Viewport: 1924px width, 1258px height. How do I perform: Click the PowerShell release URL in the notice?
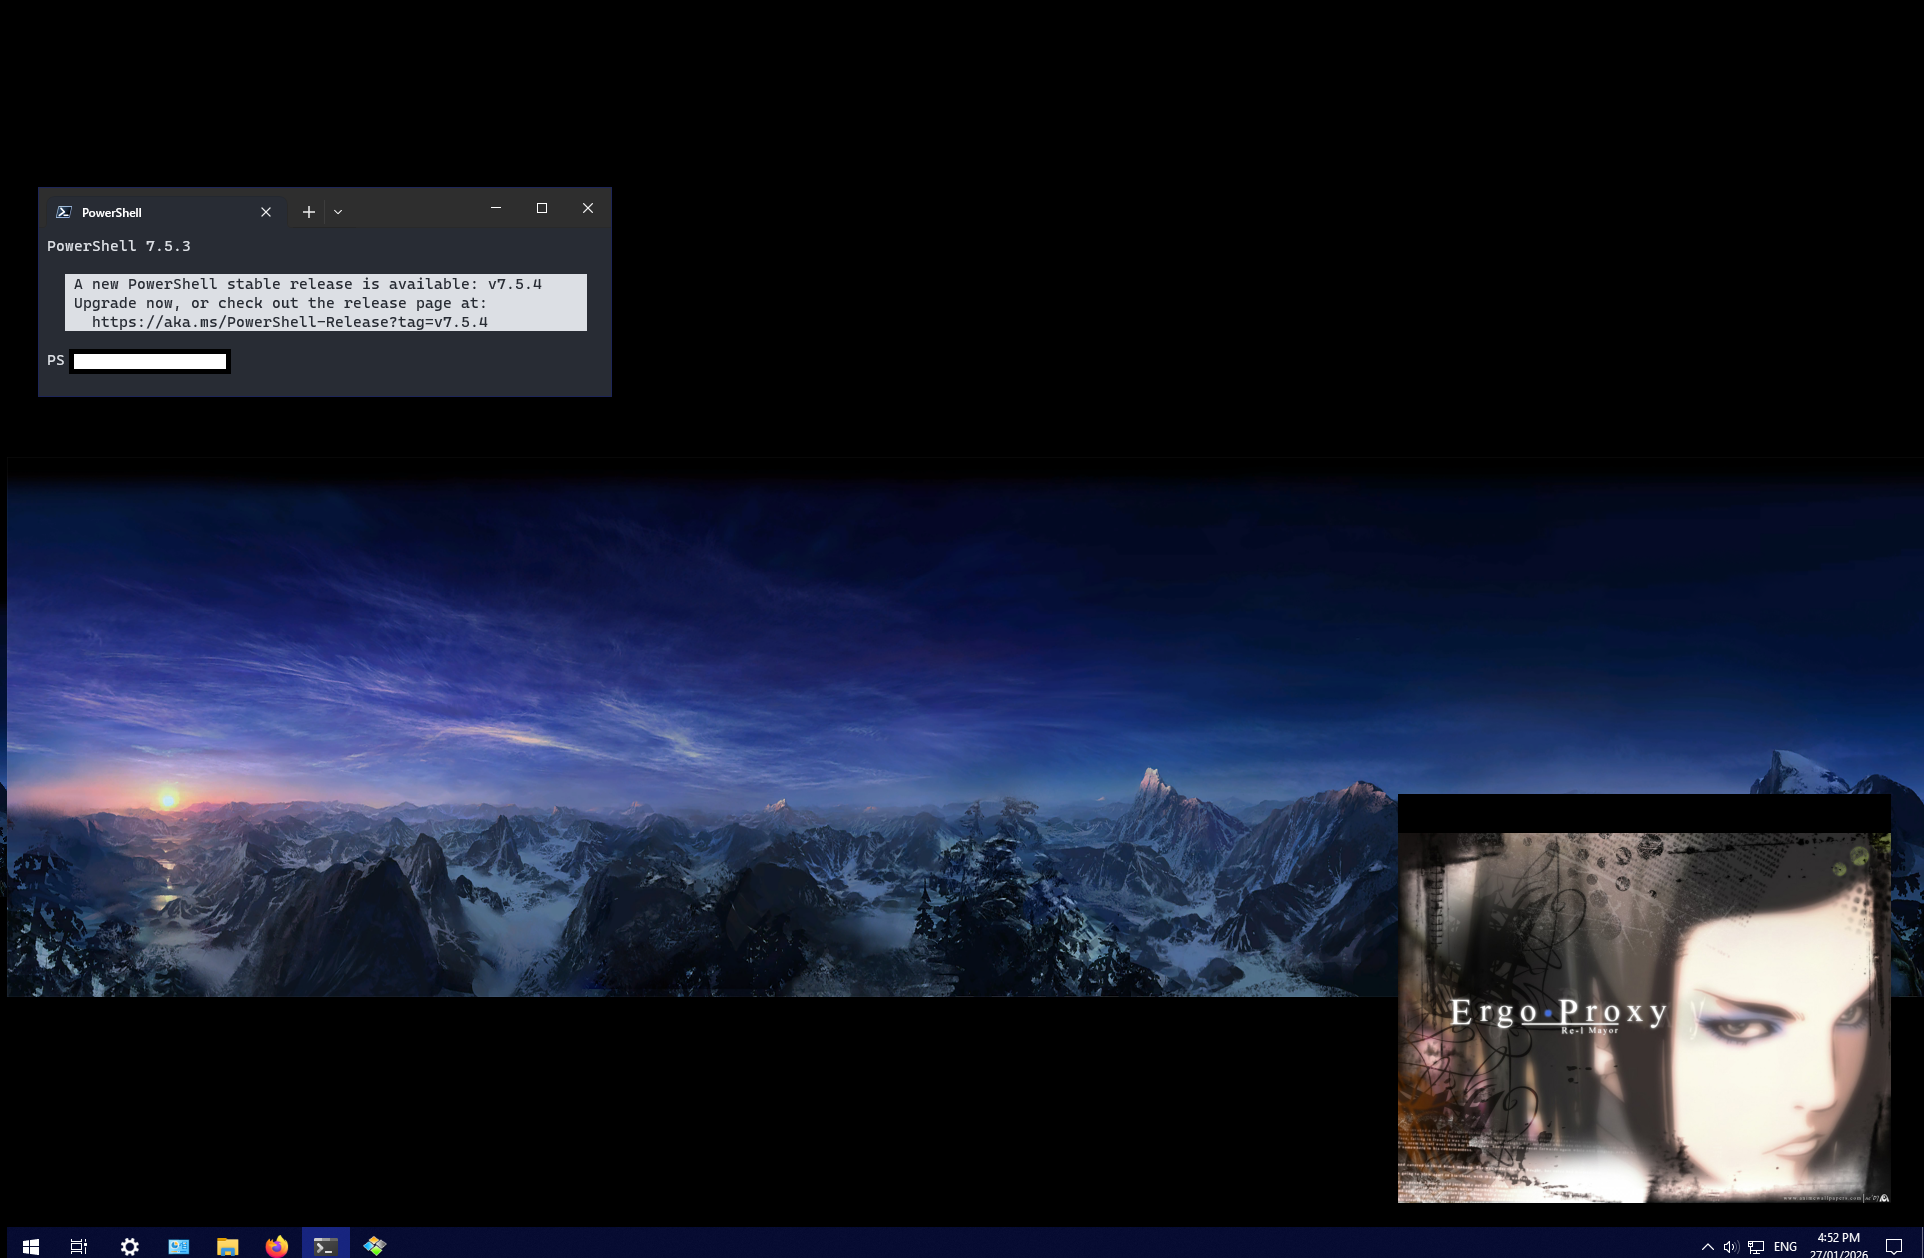pyautogui.click(x=289, y=322)
